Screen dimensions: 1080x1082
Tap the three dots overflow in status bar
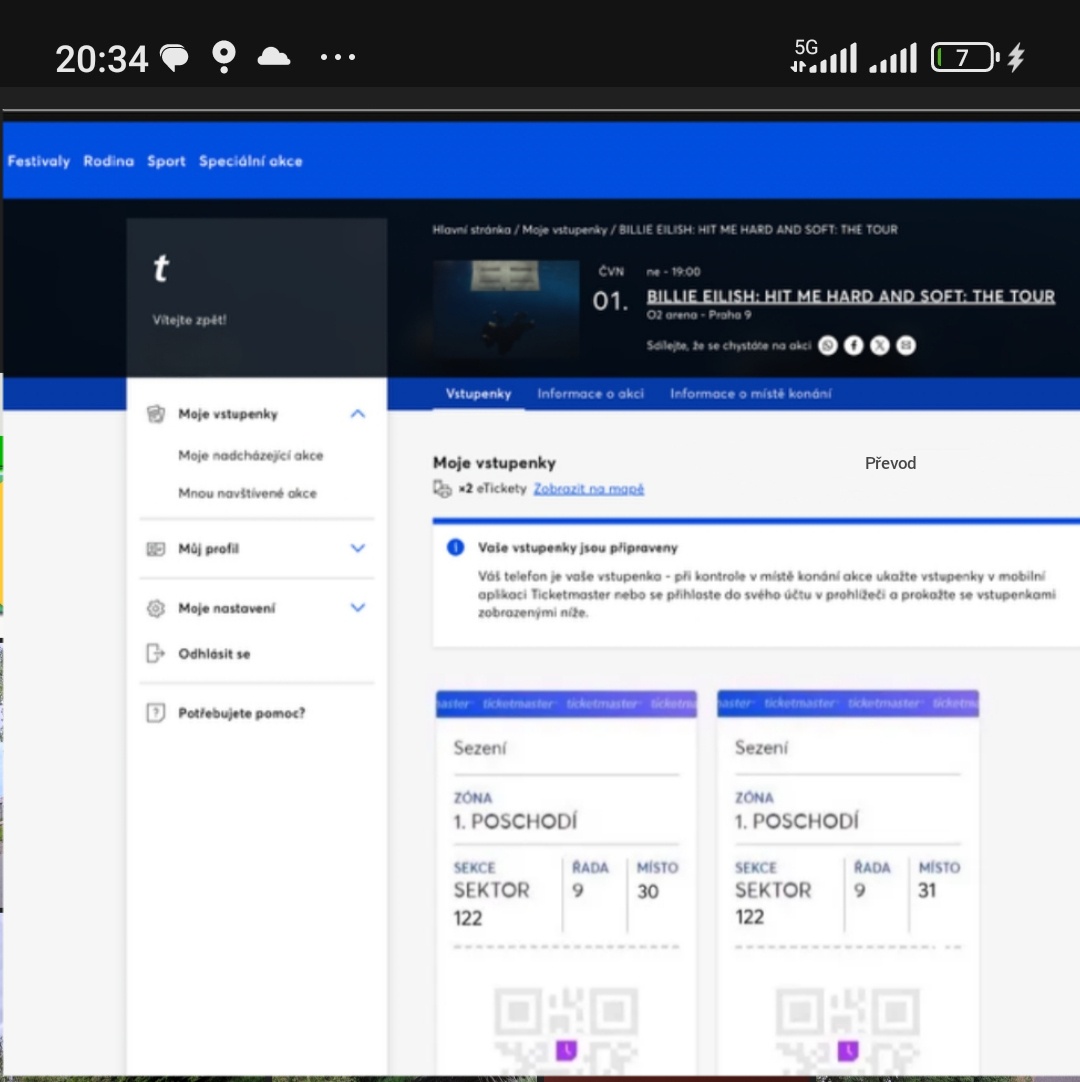coord(337,57)
